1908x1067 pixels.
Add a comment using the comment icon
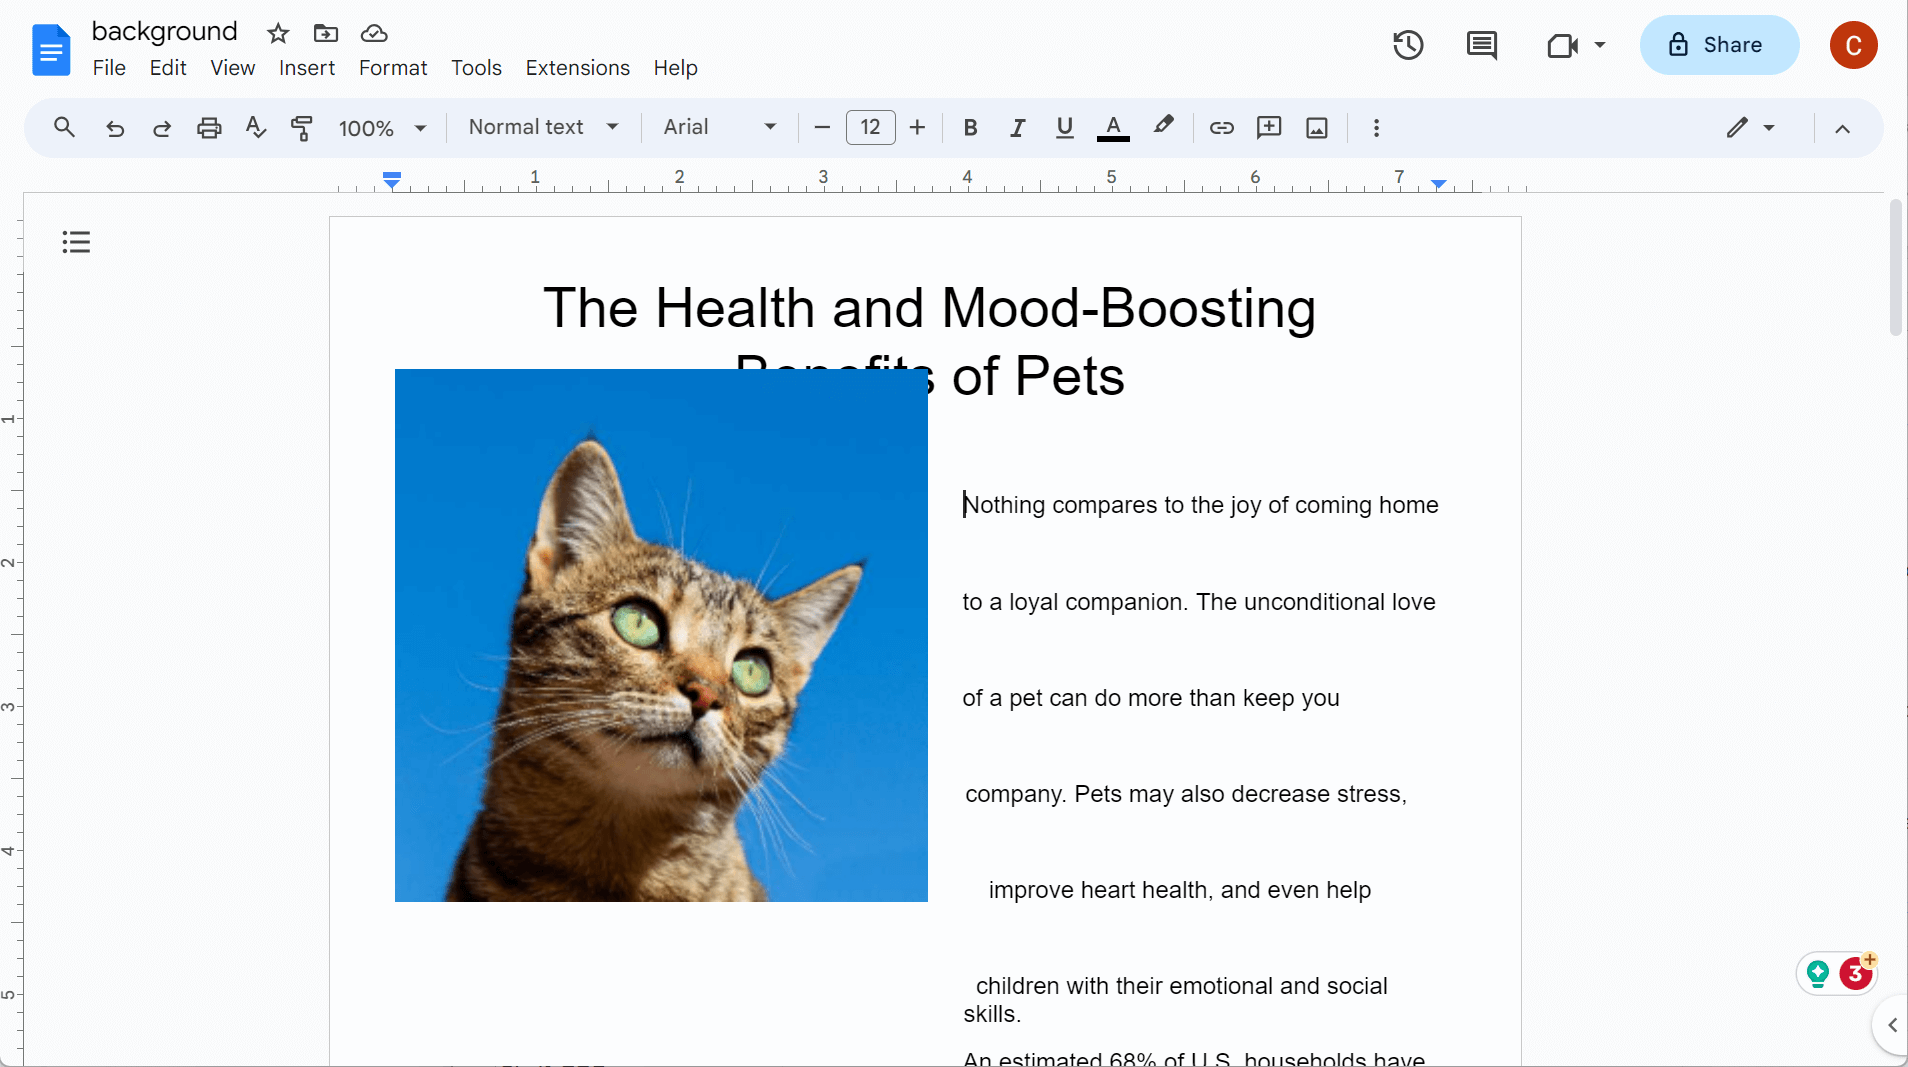pos(1268,128)
